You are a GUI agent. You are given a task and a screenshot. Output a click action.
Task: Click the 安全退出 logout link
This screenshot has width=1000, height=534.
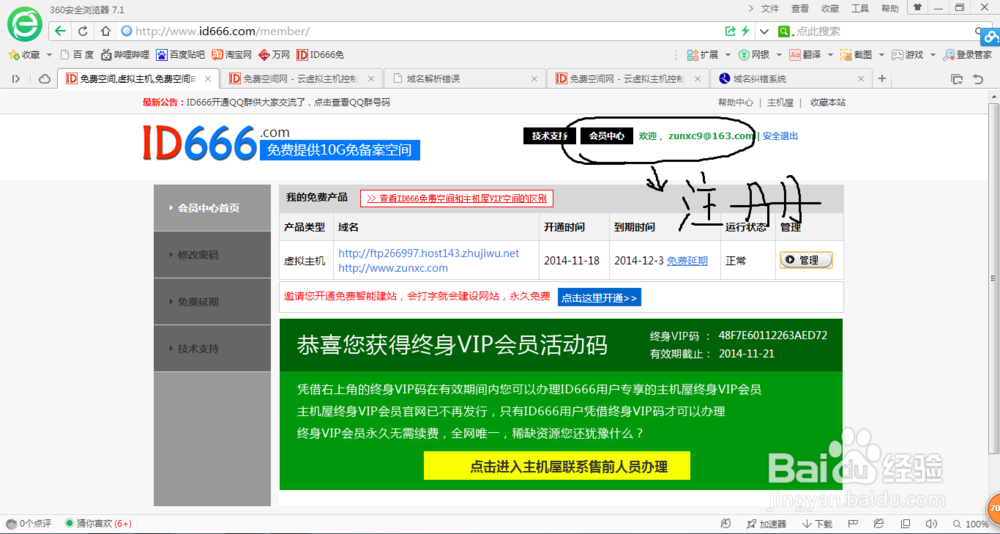[781, 136]
